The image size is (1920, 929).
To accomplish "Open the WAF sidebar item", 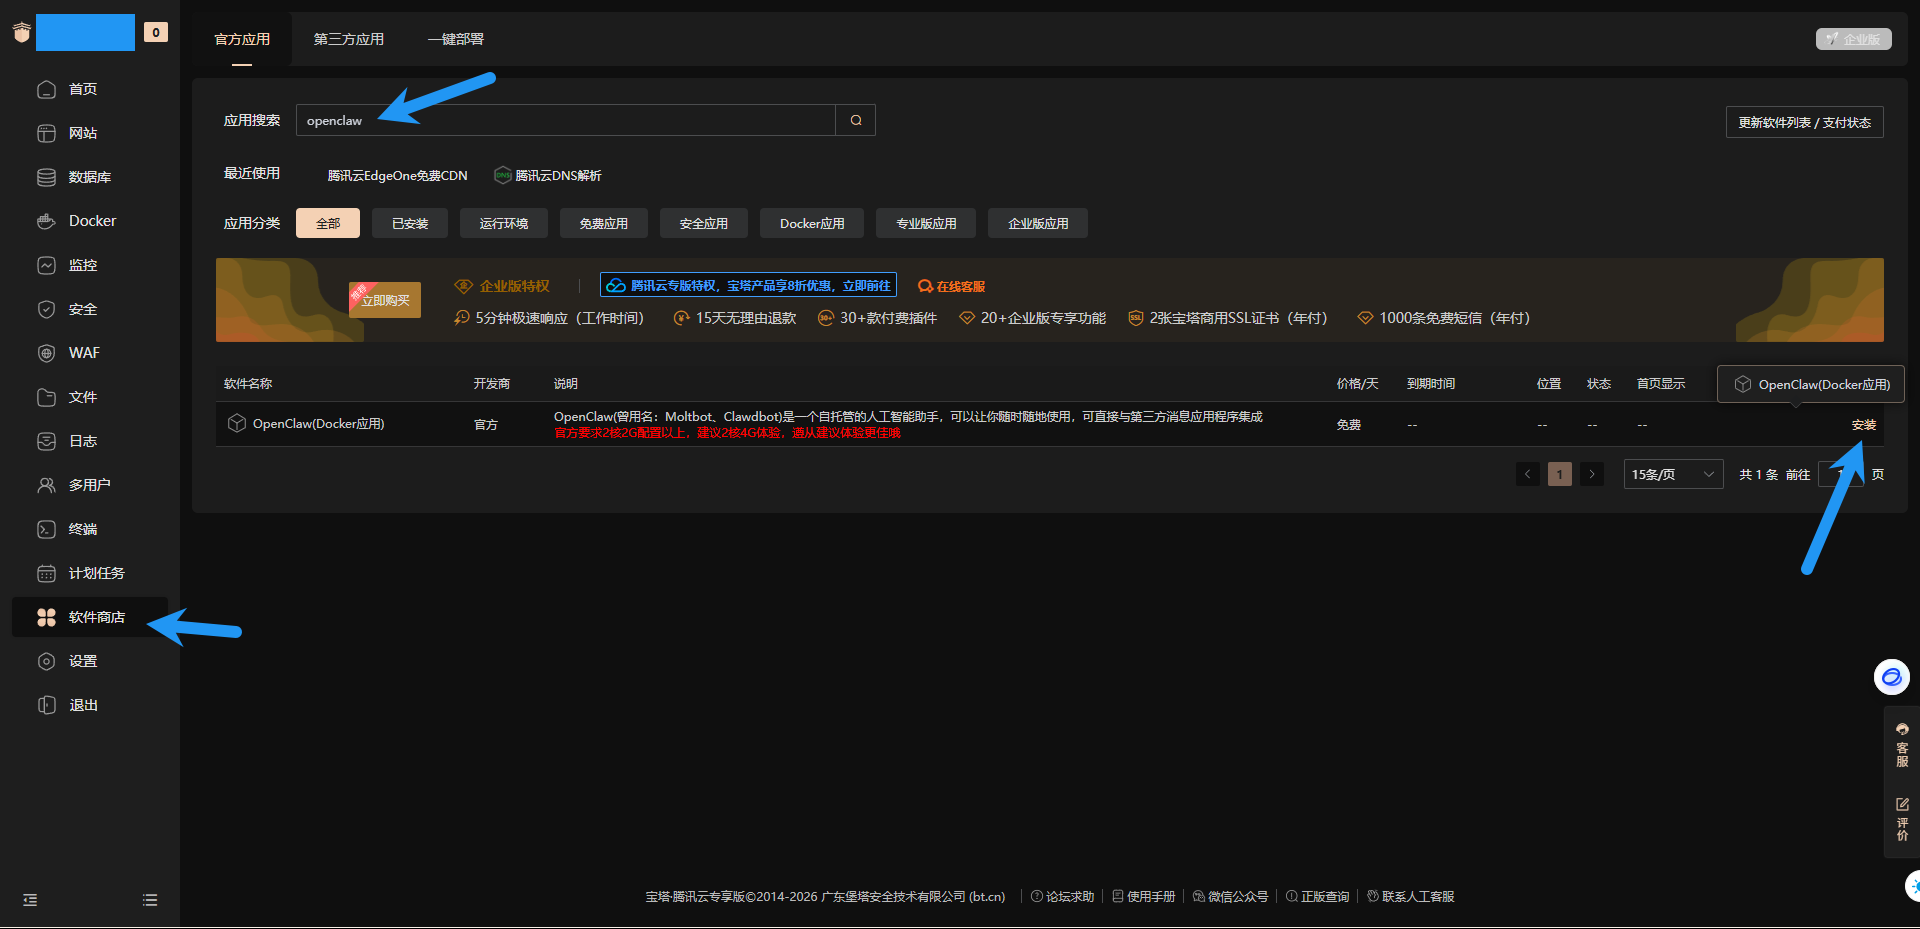I will tap(83, 353).
